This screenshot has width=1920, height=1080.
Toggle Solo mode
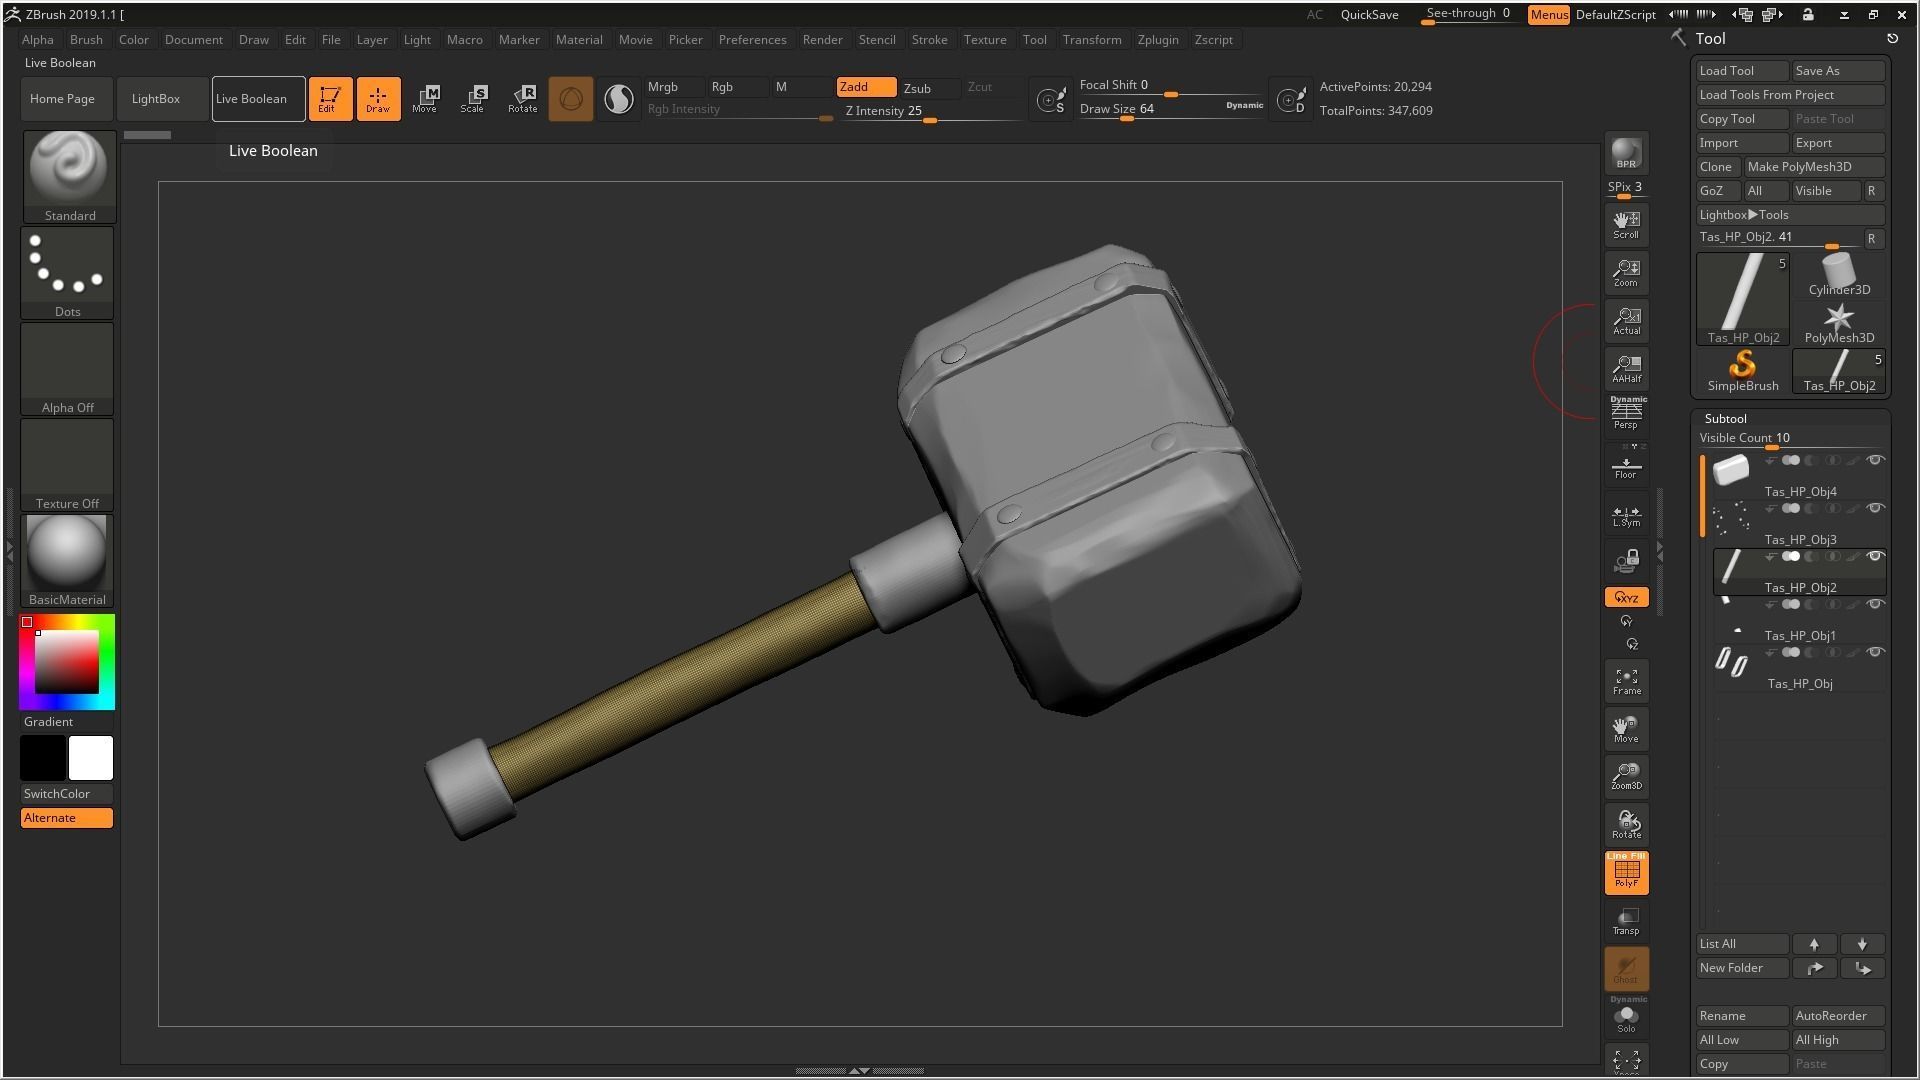1626,1016
